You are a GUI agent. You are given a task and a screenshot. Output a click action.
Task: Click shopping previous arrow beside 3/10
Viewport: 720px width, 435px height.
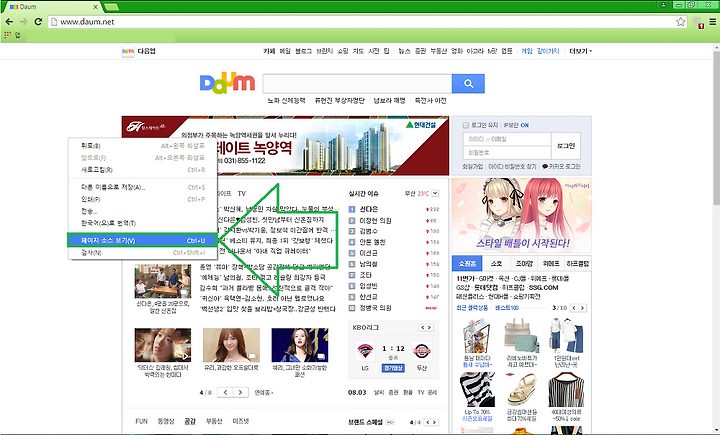point(574,308)
